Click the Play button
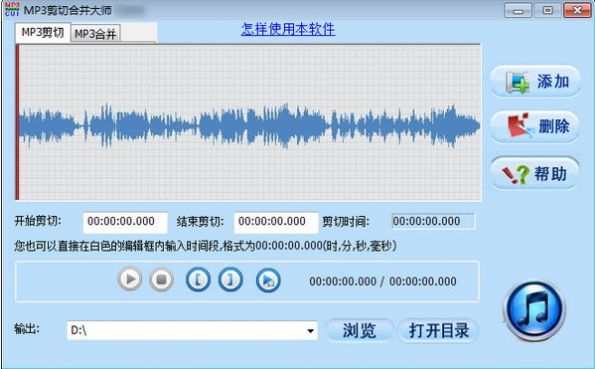Viewport: 595px width, 369px height. click(x=130, y=279)
